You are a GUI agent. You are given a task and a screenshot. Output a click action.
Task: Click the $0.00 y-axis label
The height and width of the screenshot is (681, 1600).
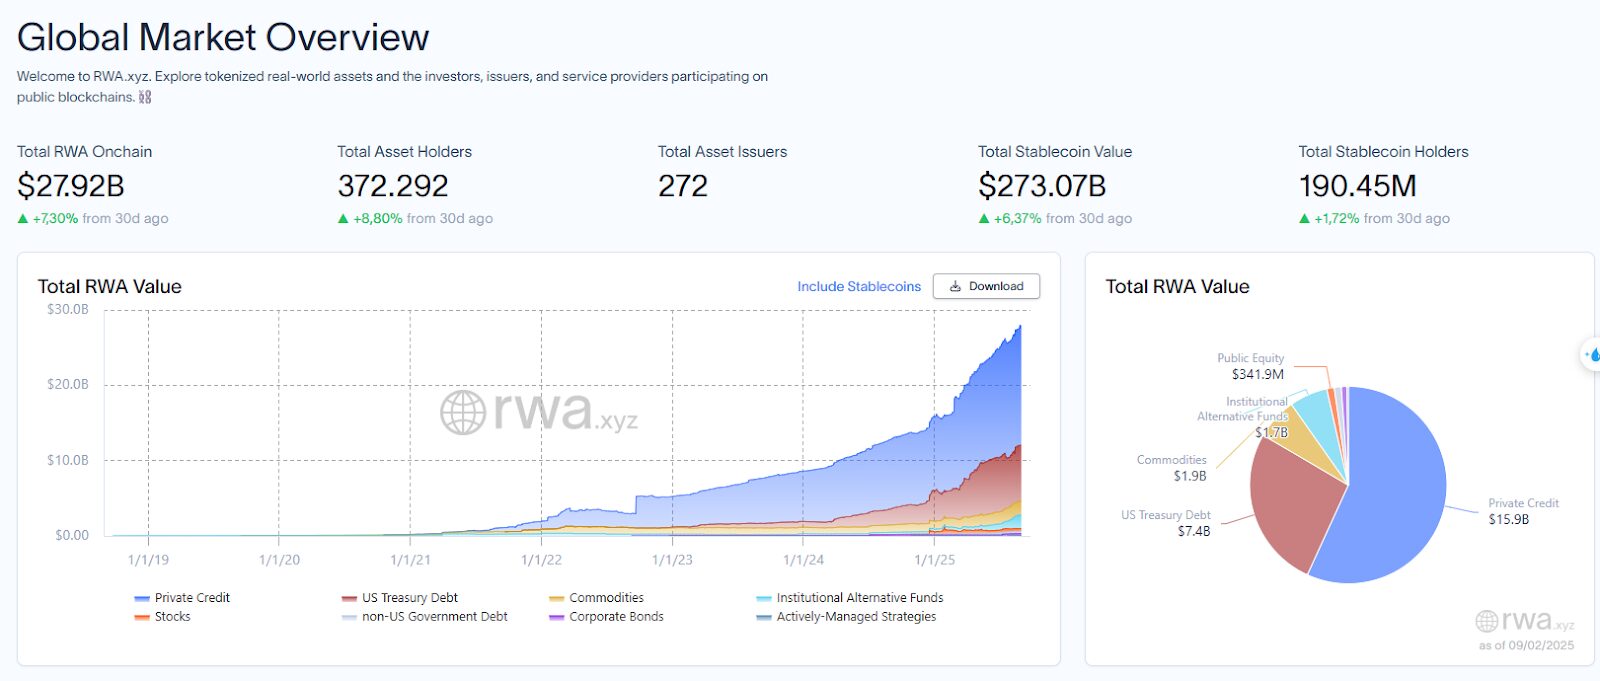tap(72, 535)
